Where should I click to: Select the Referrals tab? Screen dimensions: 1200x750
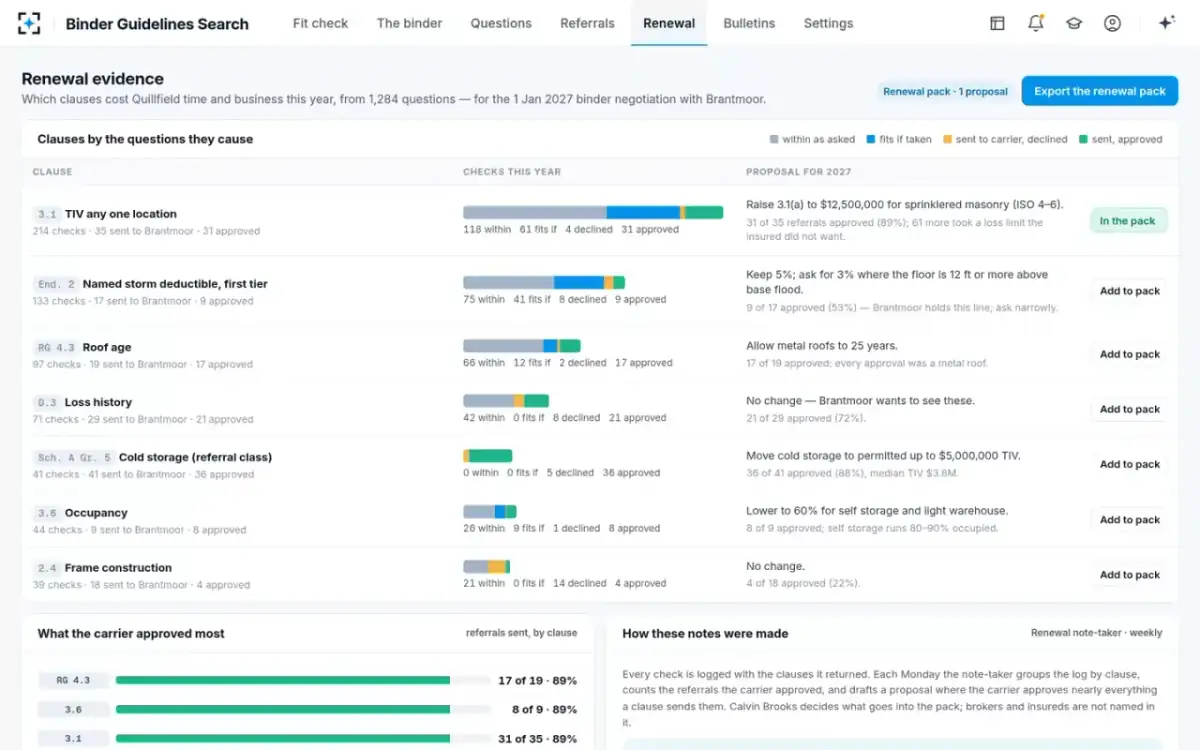[x=587, y=23]
